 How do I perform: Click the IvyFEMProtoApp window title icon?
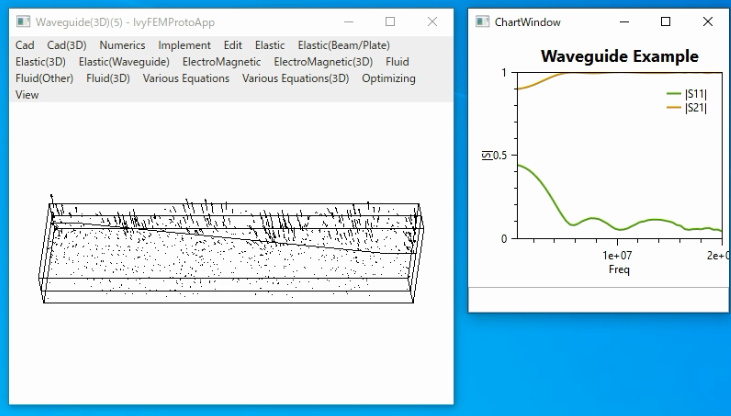coord(23,22)
